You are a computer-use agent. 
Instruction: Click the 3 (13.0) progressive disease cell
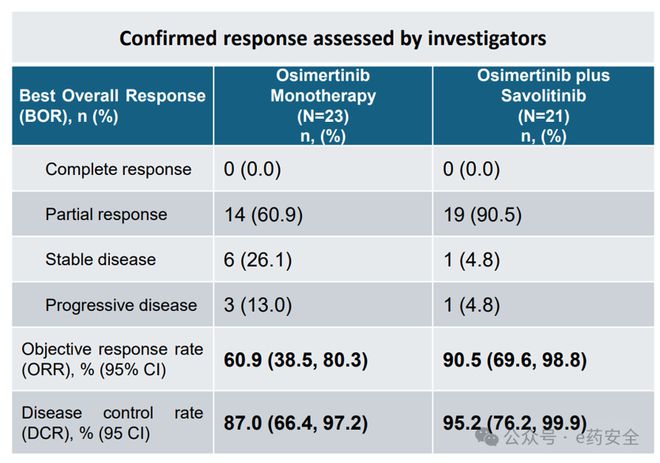[x=258, y=305]
